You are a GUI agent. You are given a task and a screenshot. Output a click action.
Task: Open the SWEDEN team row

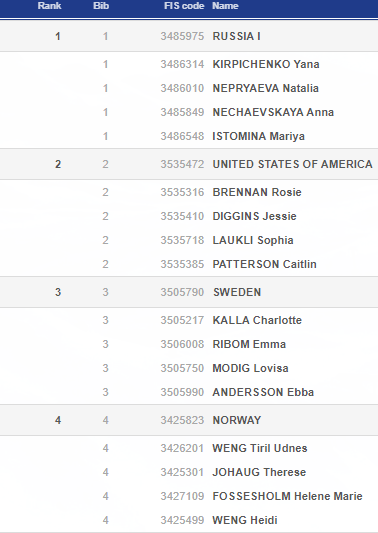pyautogui.click(x=189, y=292)
